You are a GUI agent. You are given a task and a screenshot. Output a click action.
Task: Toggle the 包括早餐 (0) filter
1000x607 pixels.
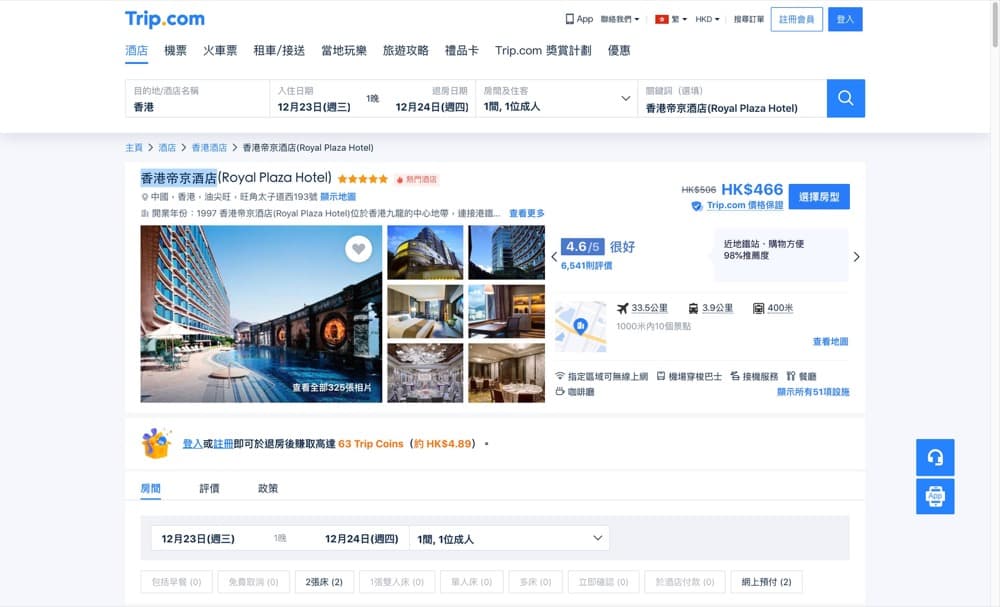click(177, 582)
